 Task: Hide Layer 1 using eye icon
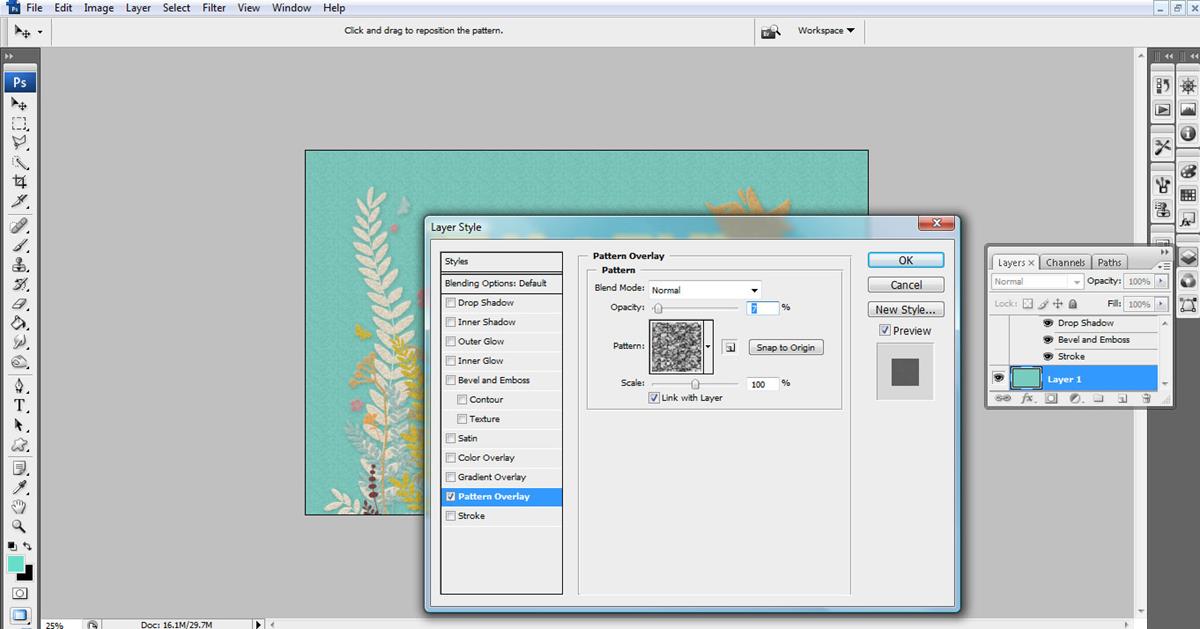(997, 379)
